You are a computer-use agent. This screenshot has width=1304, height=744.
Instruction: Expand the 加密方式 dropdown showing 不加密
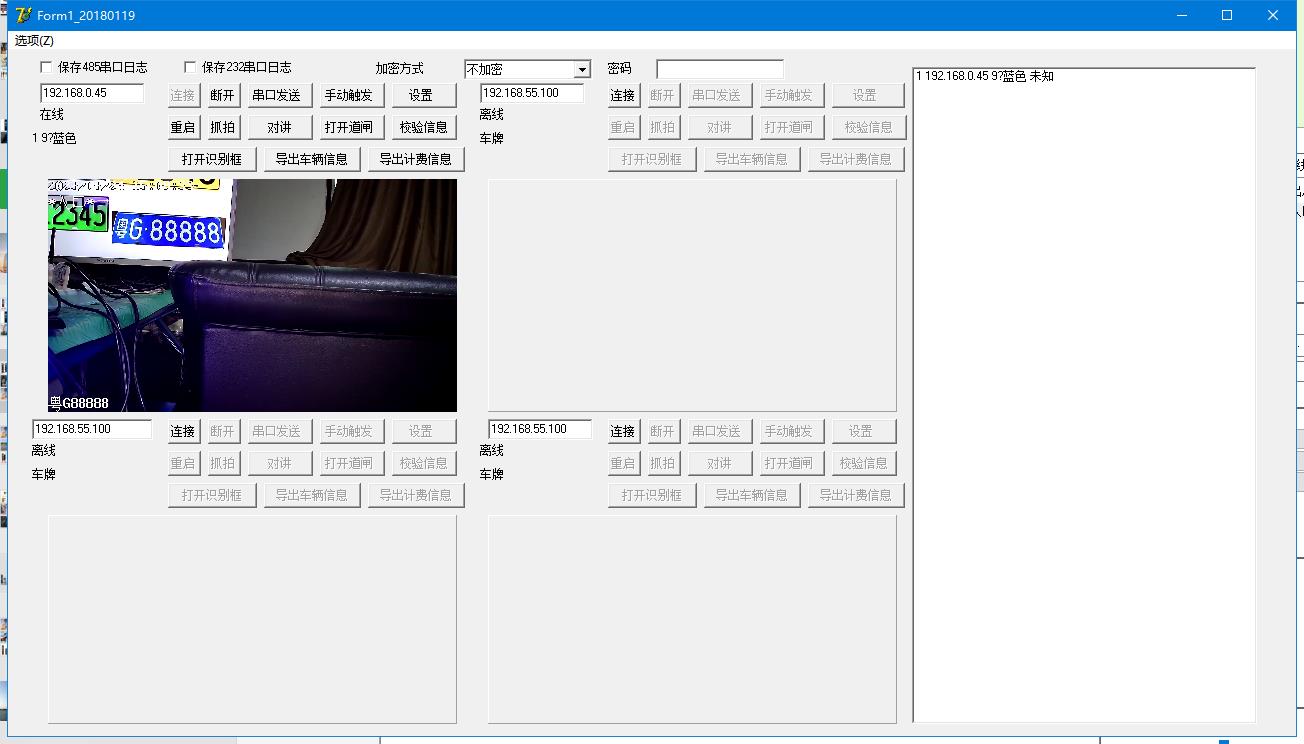pos(582,70)
